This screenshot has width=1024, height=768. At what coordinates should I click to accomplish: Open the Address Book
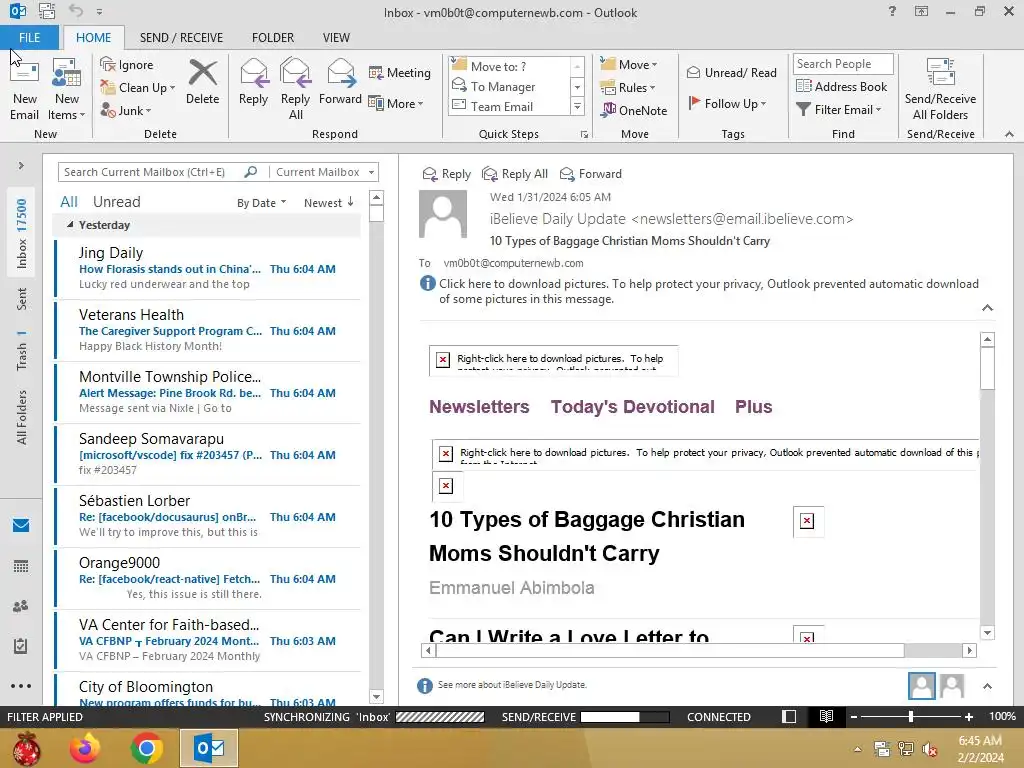pos(842,86)
